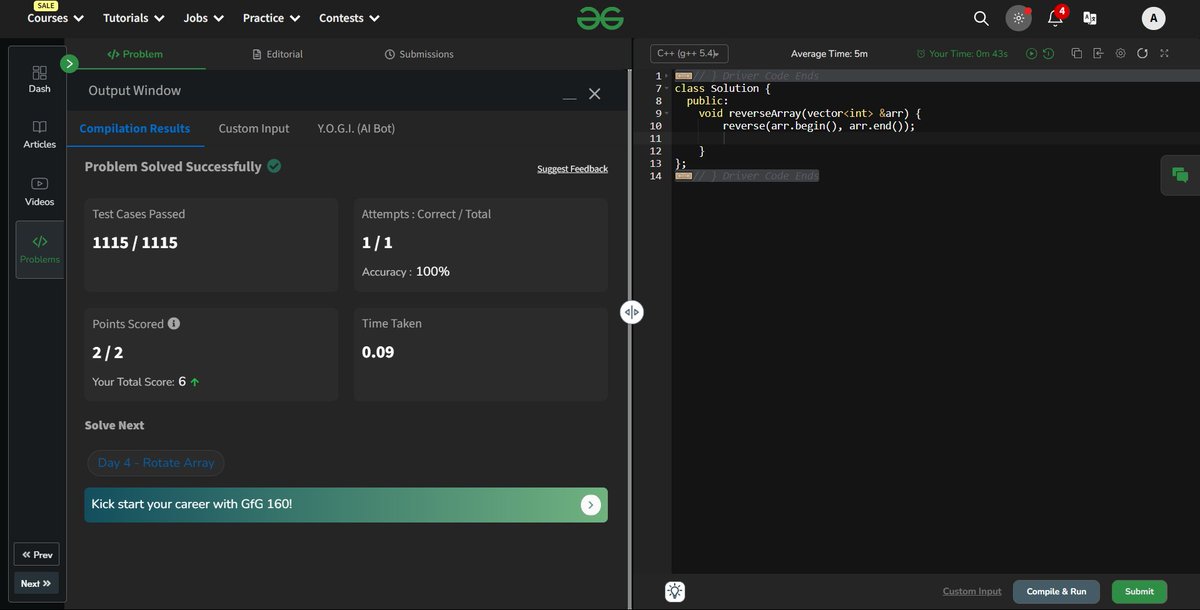Expand the Jobs dropdown menu
The width and height of the screenshot is (1200, 610).
[x=204, y=18]
